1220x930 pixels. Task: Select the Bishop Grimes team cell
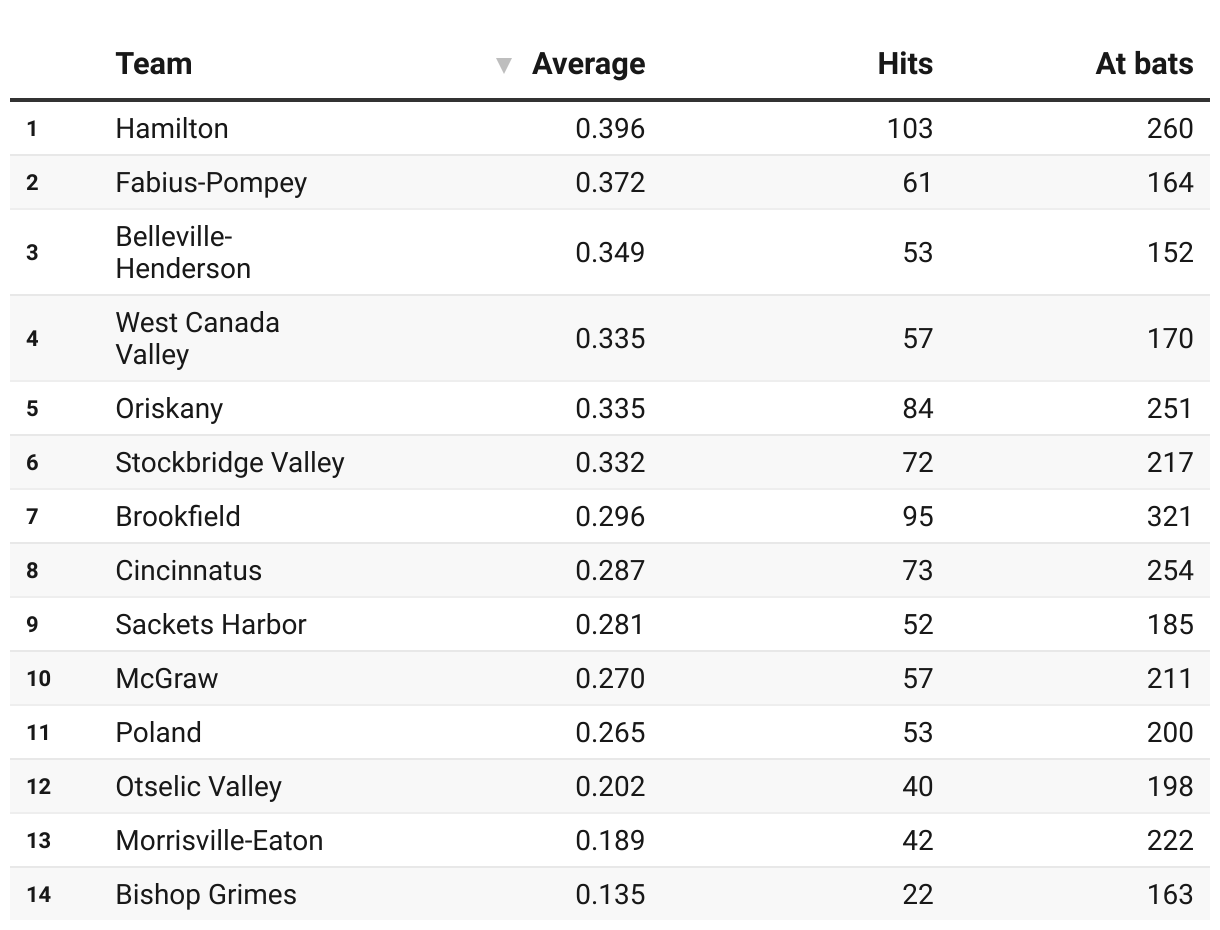(x=206, y=894)
